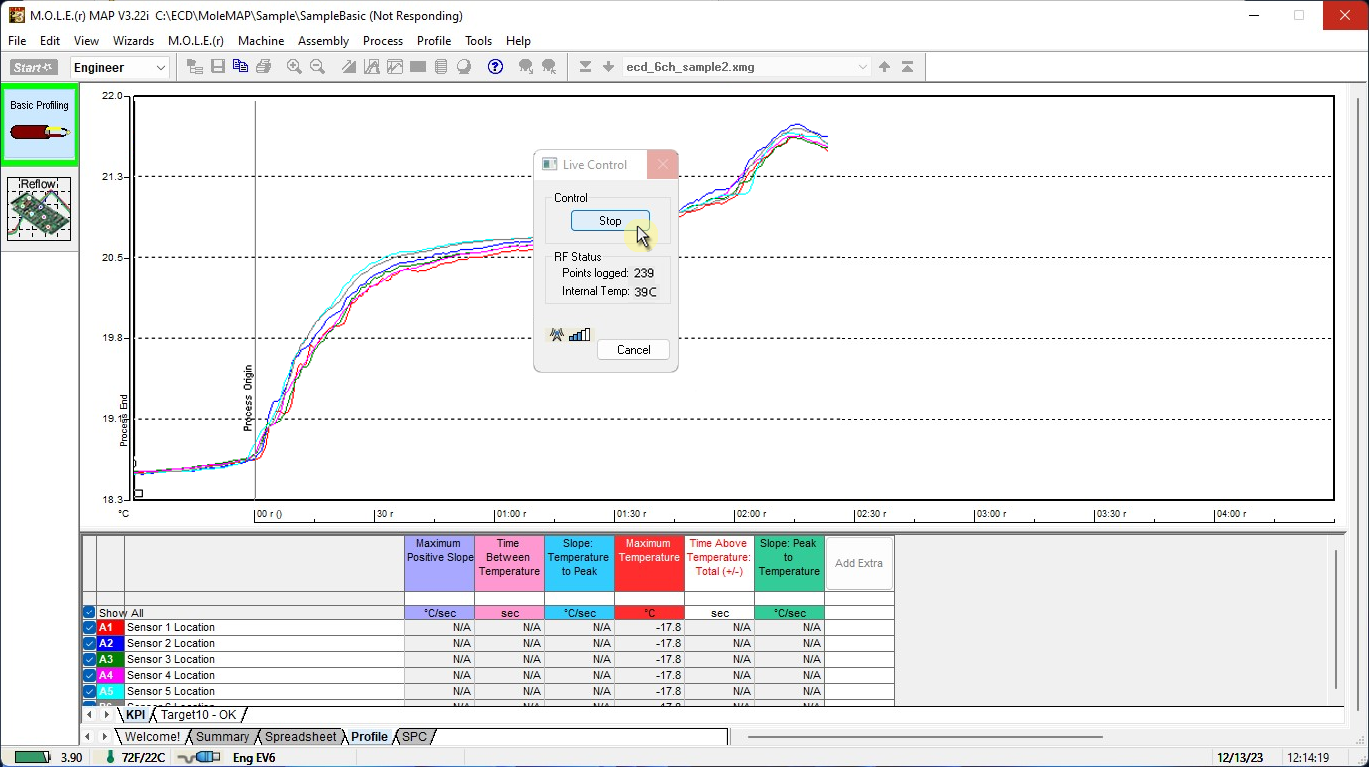1369x767 pixels.
Task: Close the Live Control dialog
Action: 662,165
